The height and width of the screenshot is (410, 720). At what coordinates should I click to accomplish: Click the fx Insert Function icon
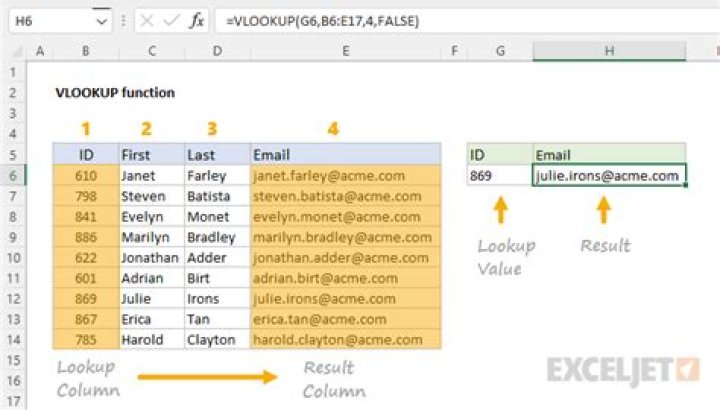tap(197, 21)
